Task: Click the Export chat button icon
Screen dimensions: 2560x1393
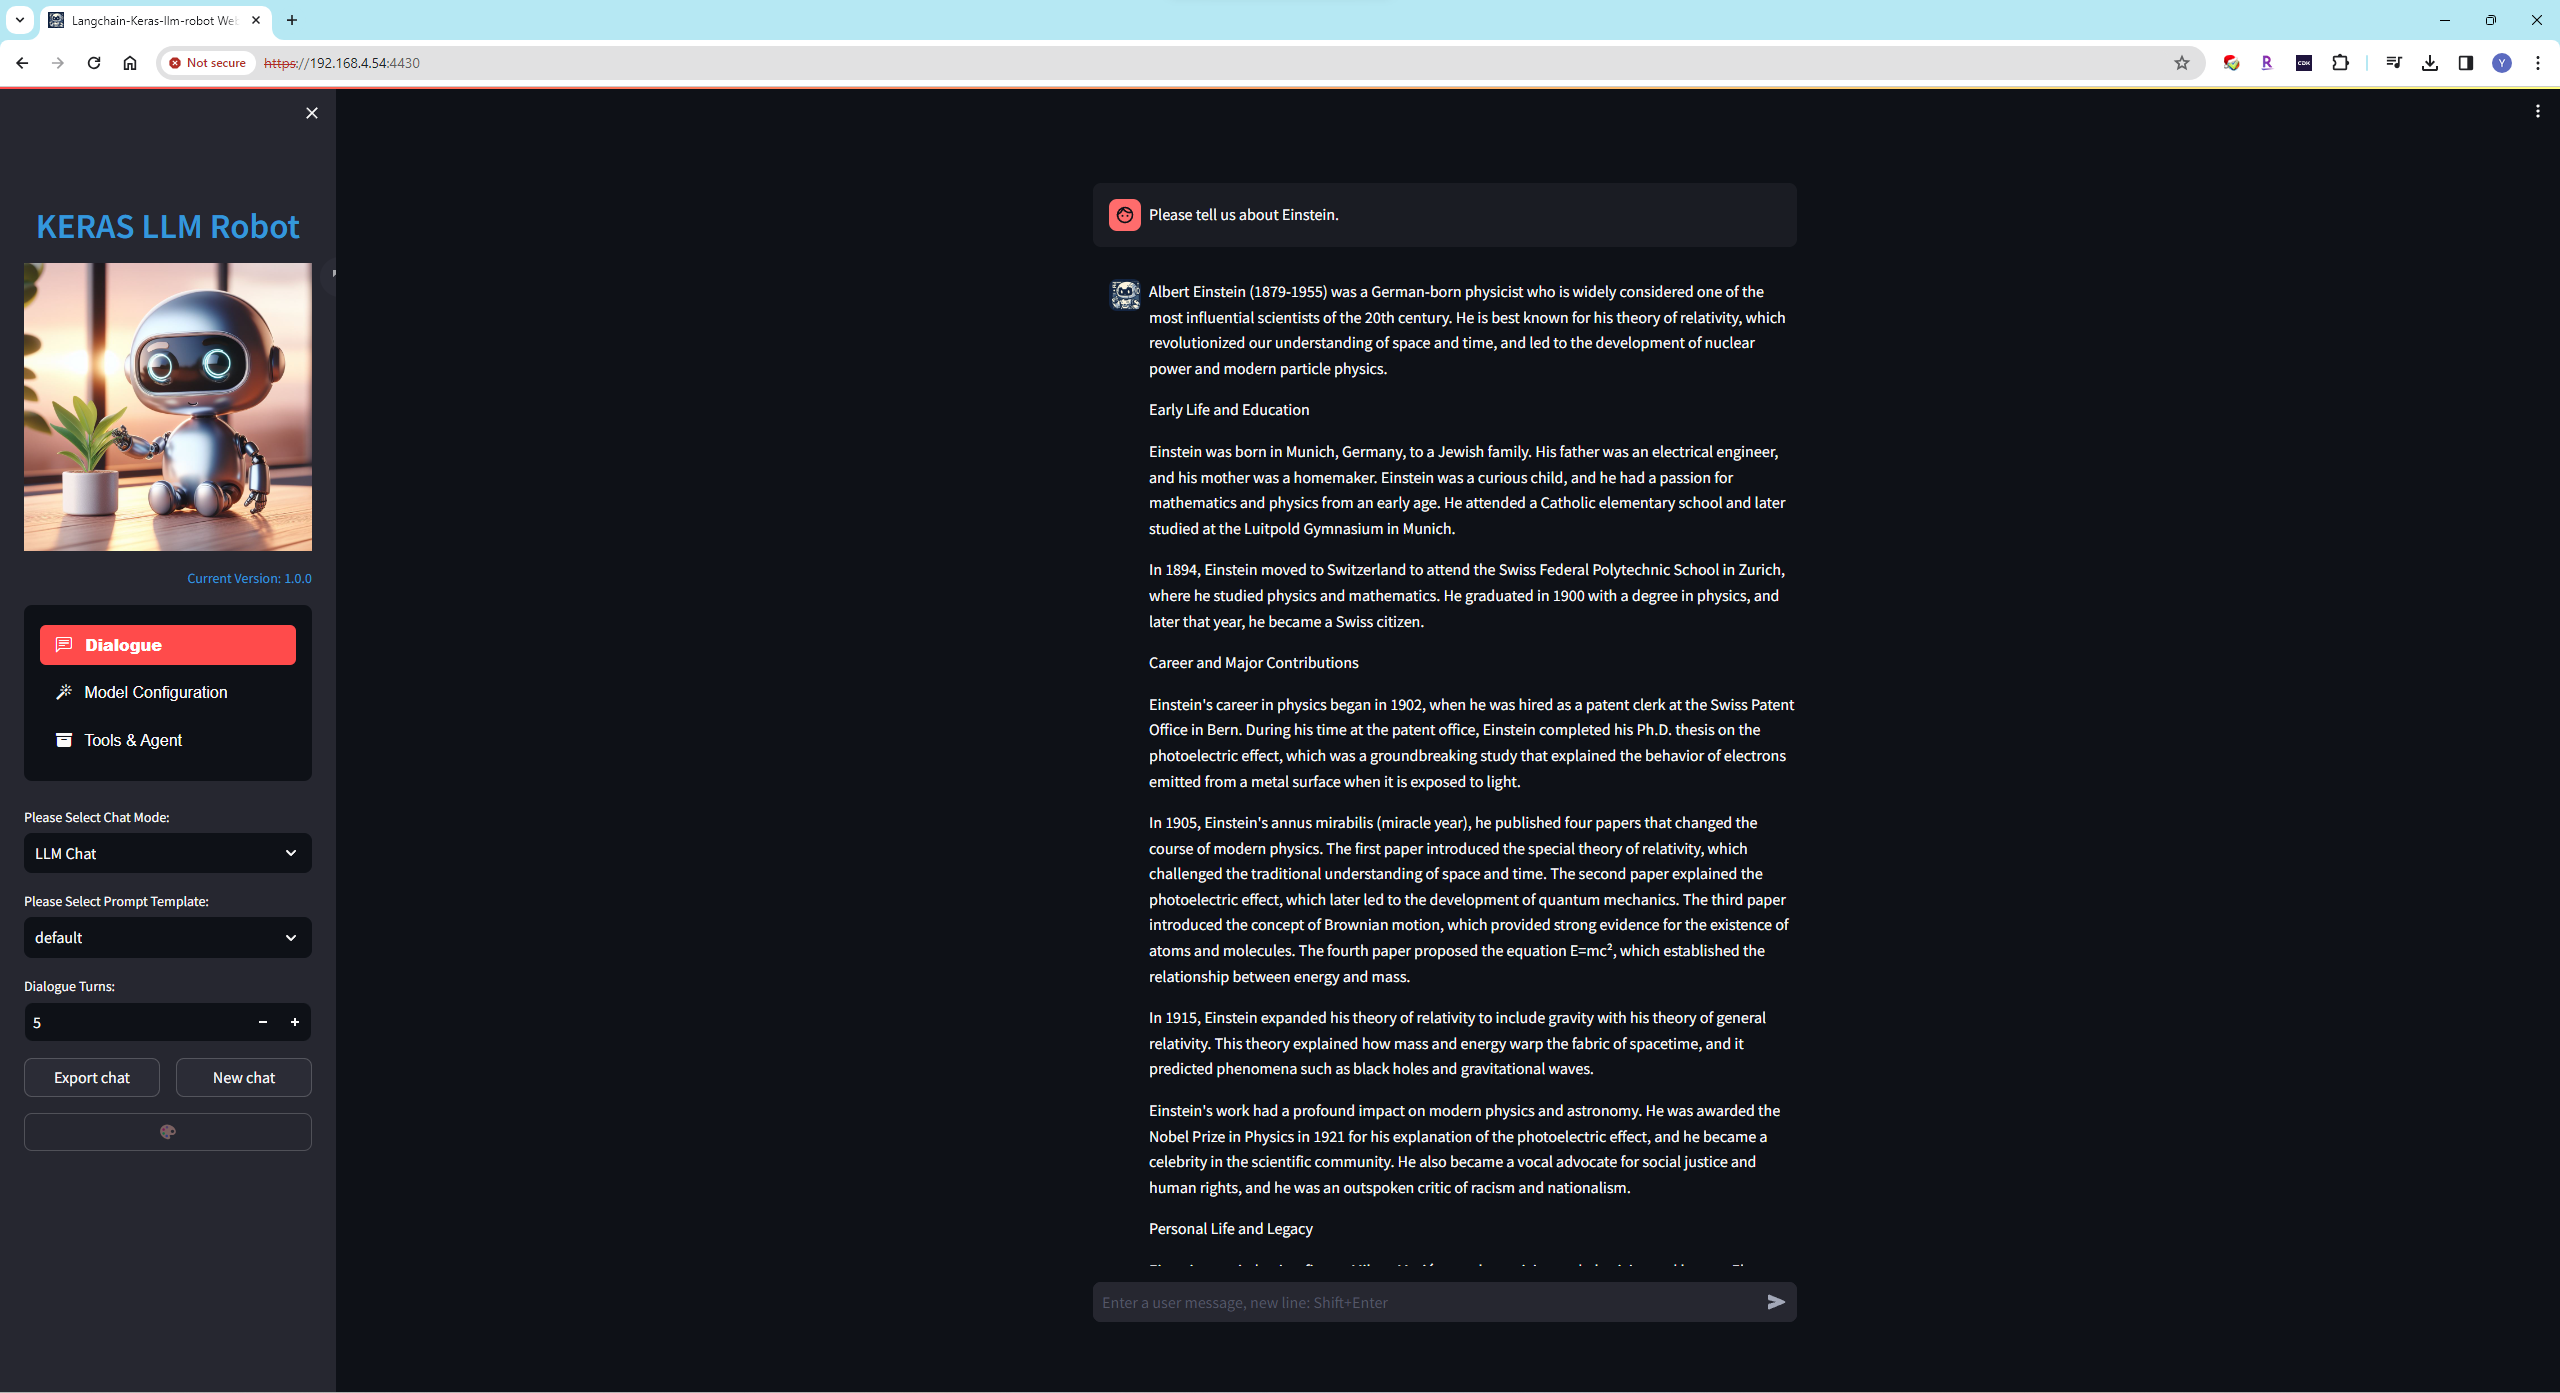Action: [91, 1077]
